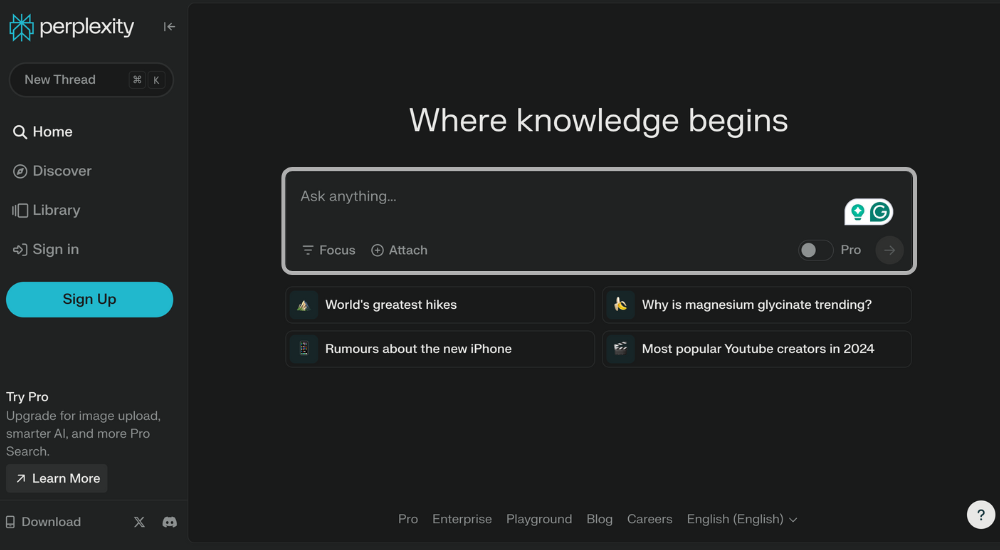This screenshot has height=550, width=1000.
Task: Toggle the Pro search switch
Action: [816, 250]
